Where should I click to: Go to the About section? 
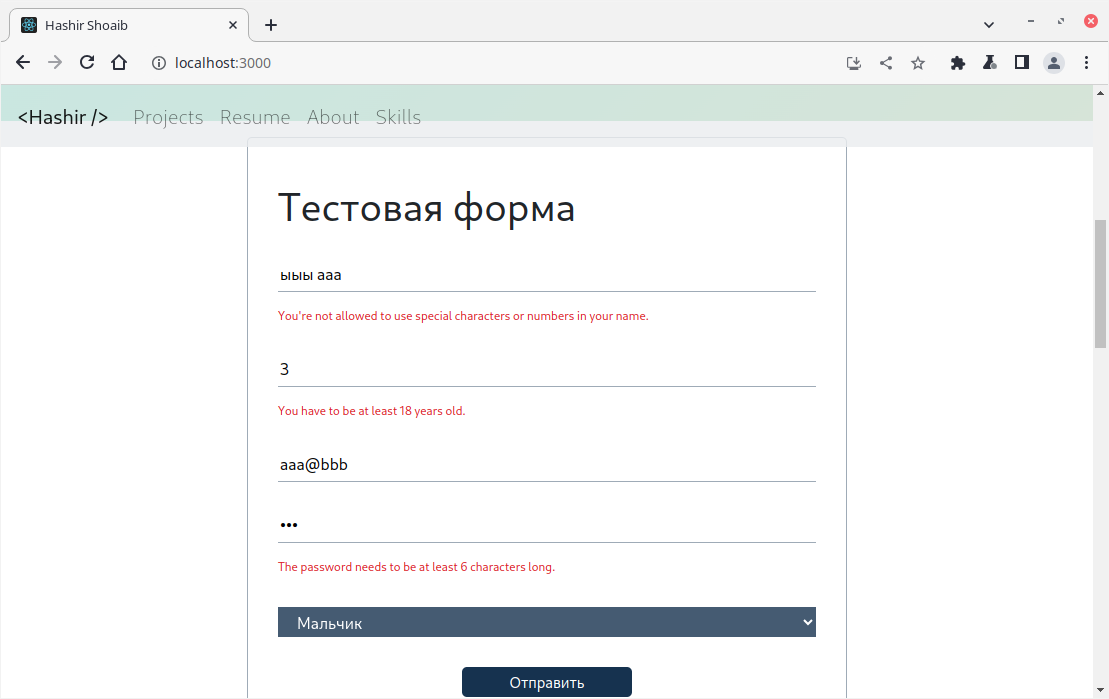pos(333,117)
